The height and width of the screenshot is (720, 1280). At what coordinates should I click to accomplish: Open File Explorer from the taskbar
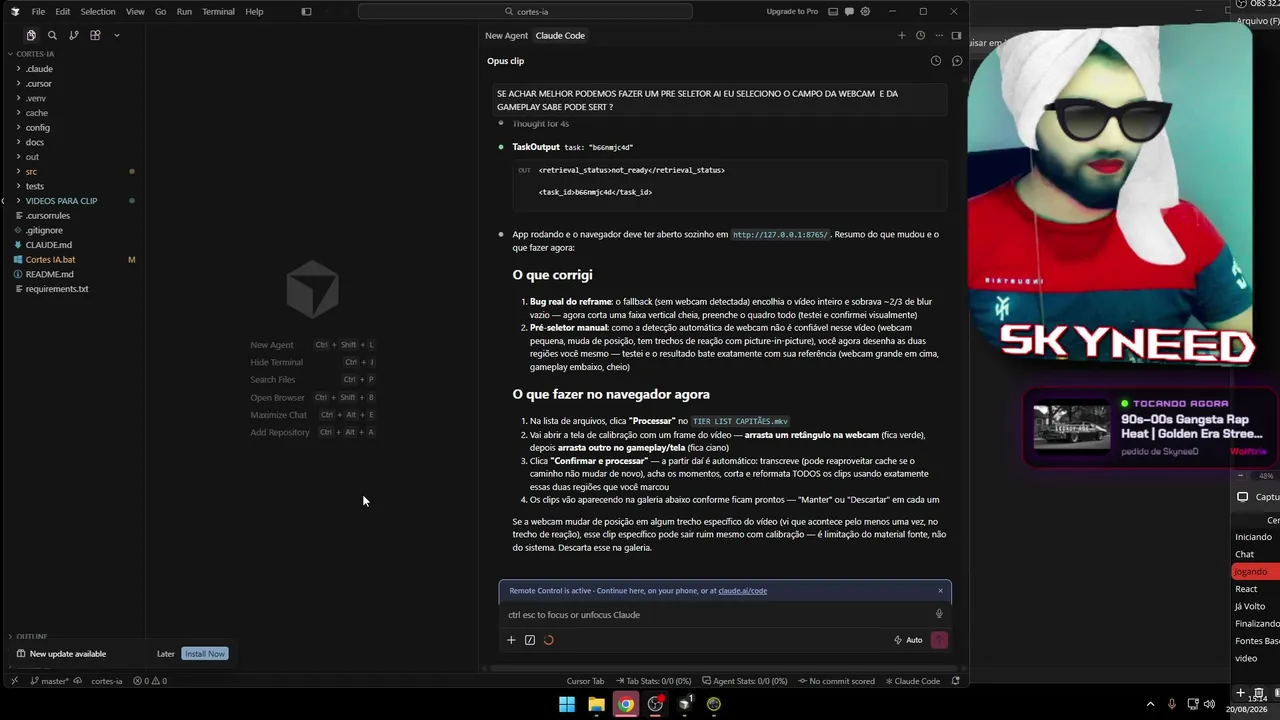click(x=596, y=704)
